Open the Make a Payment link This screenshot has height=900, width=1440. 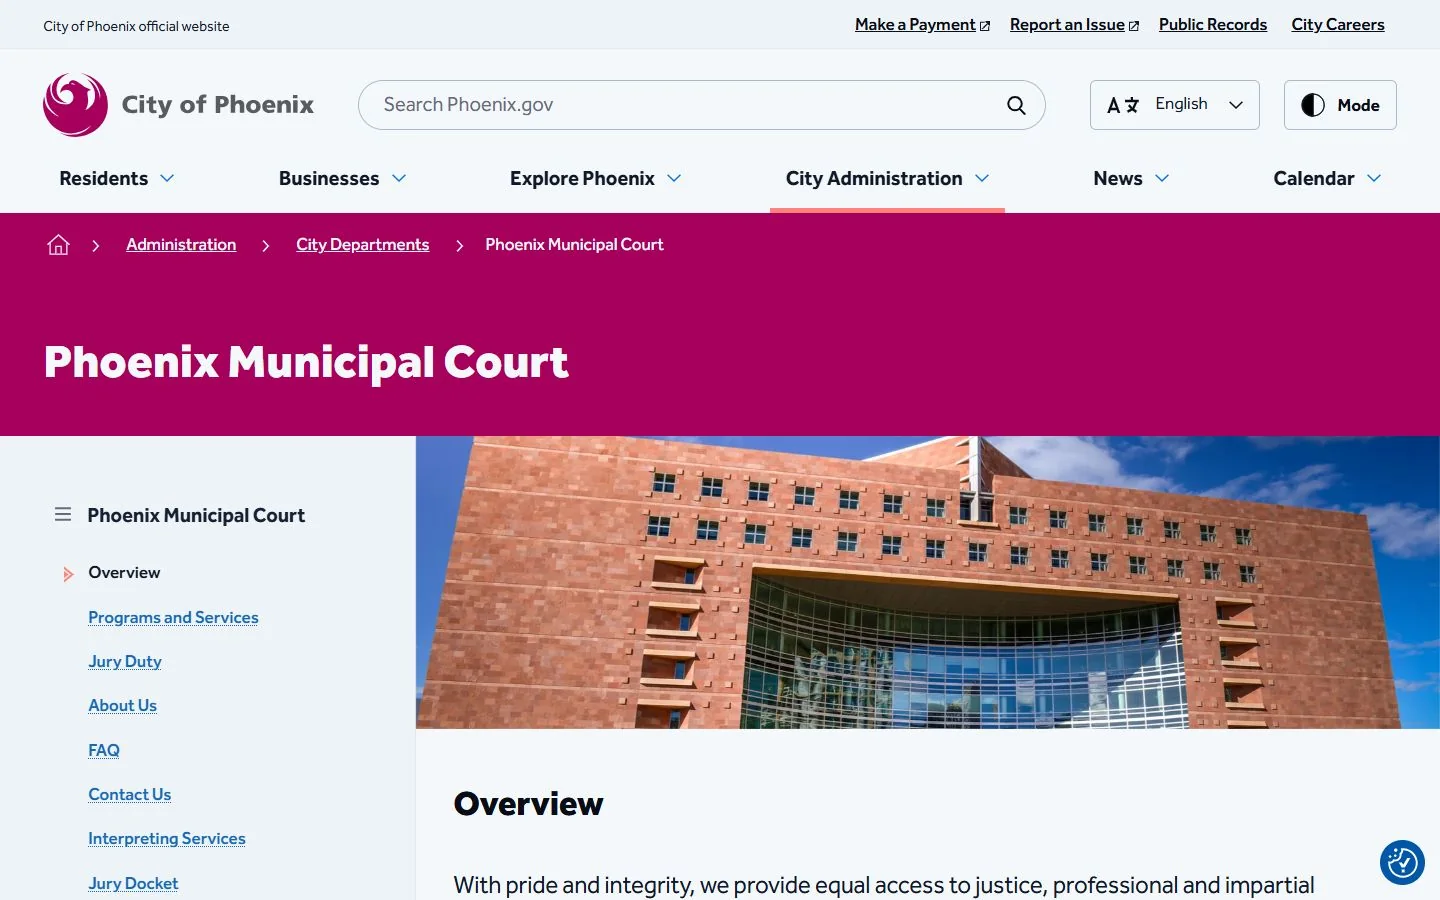922,25
